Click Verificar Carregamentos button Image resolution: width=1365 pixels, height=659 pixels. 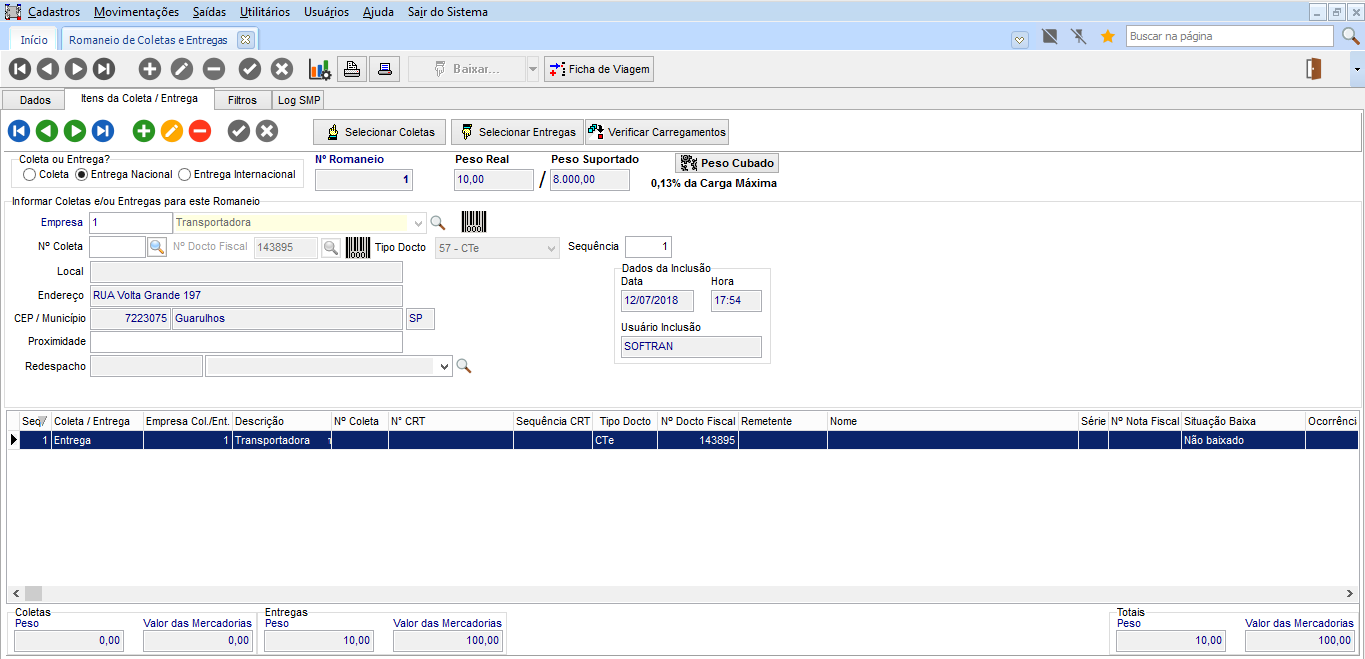[x=657, y=132]
